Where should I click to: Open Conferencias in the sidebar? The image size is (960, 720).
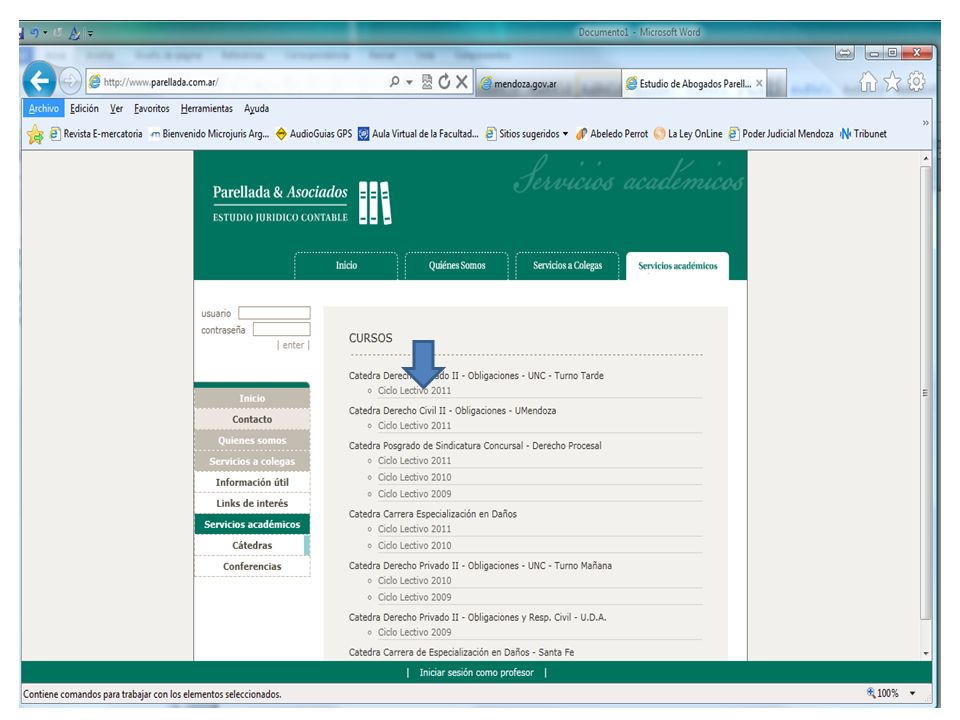pyautogui.click(x=252, y=566)
